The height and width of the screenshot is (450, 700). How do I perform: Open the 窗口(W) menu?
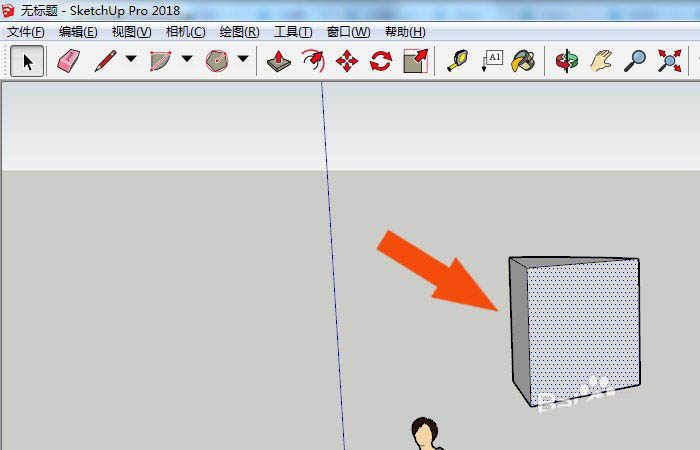coord(349,32)
